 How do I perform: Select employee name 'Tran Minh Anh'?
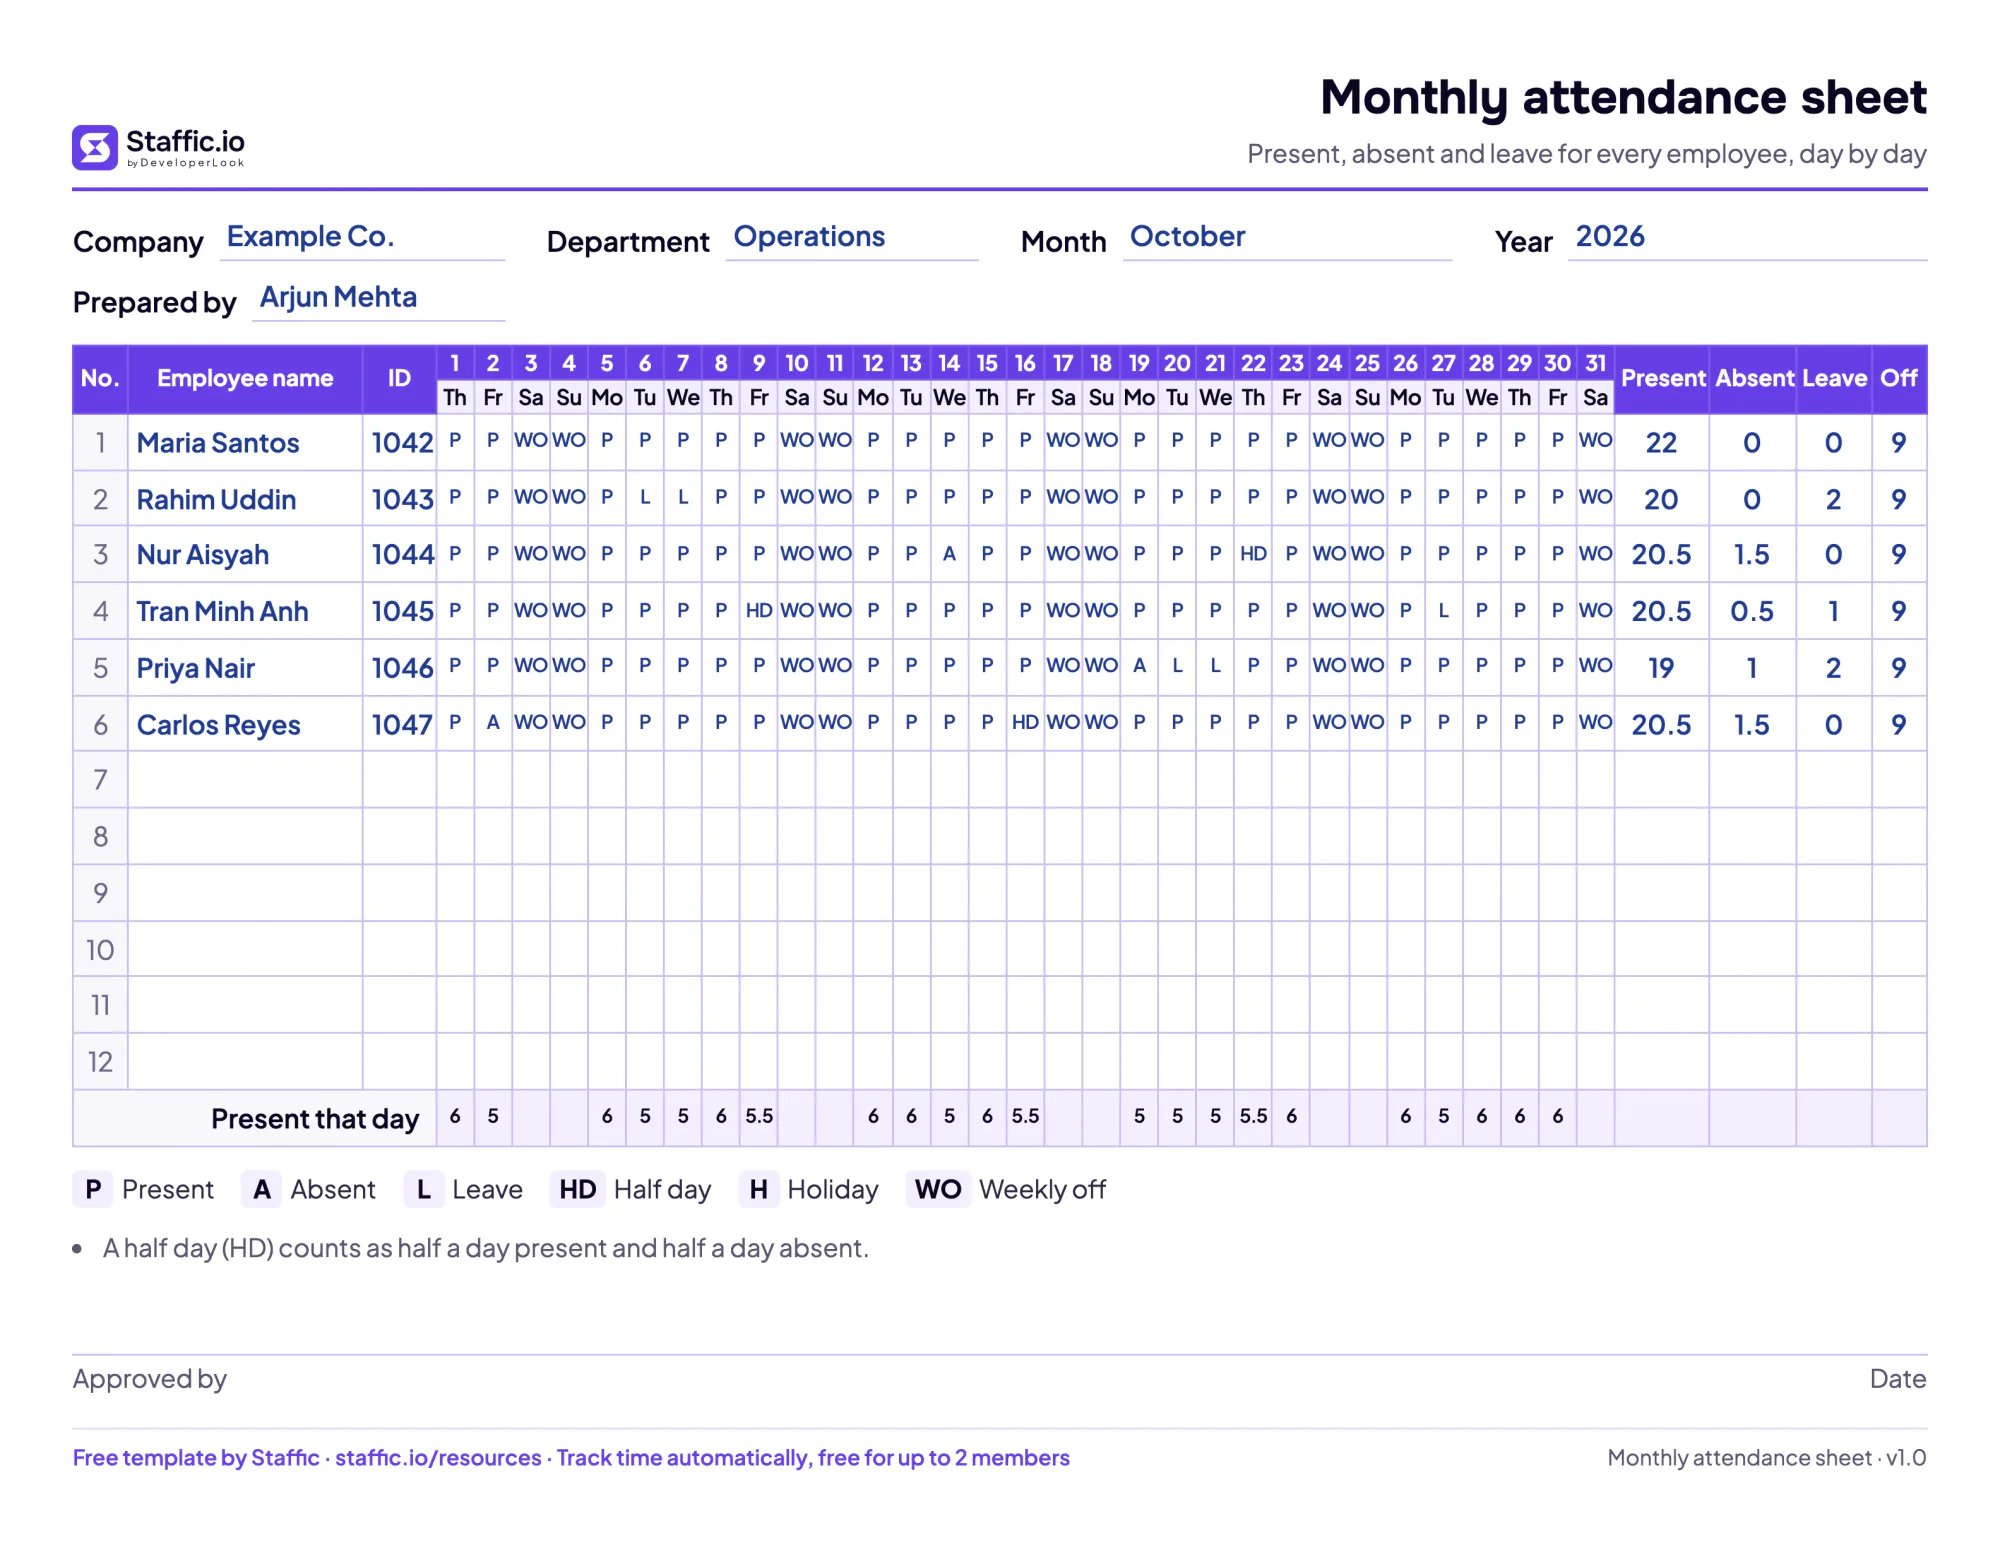point(222,611)
